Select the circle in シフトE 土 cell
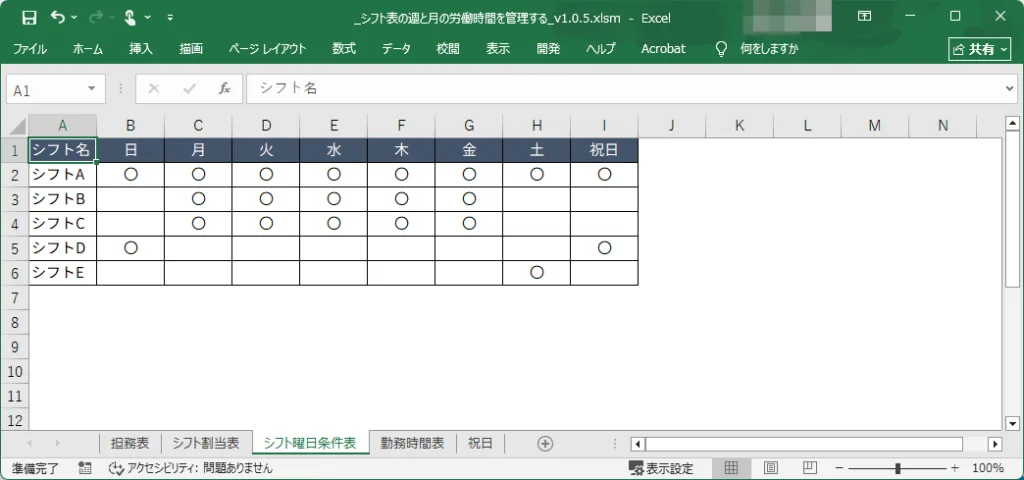Image resolution: width=1024 pixels, height=480 pixels. (x=537, y=273)
